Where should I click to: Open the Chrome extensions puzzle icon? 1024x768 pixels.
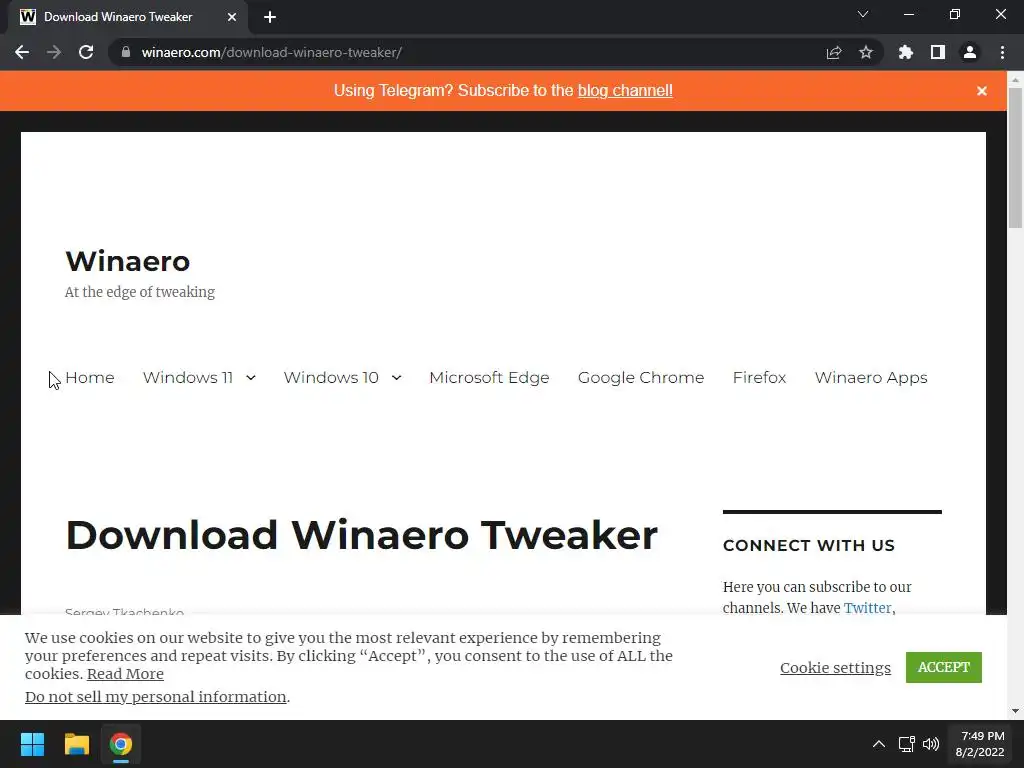[x=906, y=52]
